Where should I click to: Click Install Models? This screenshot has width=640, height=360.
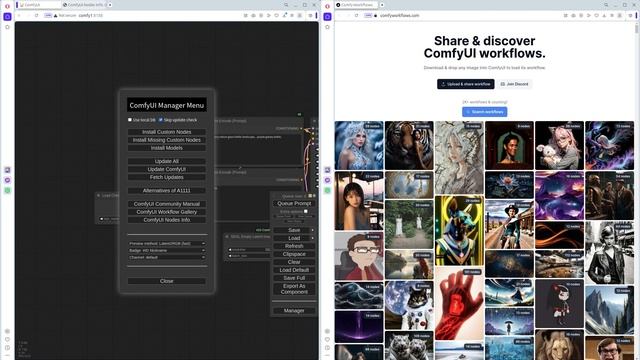coord(167,148)
